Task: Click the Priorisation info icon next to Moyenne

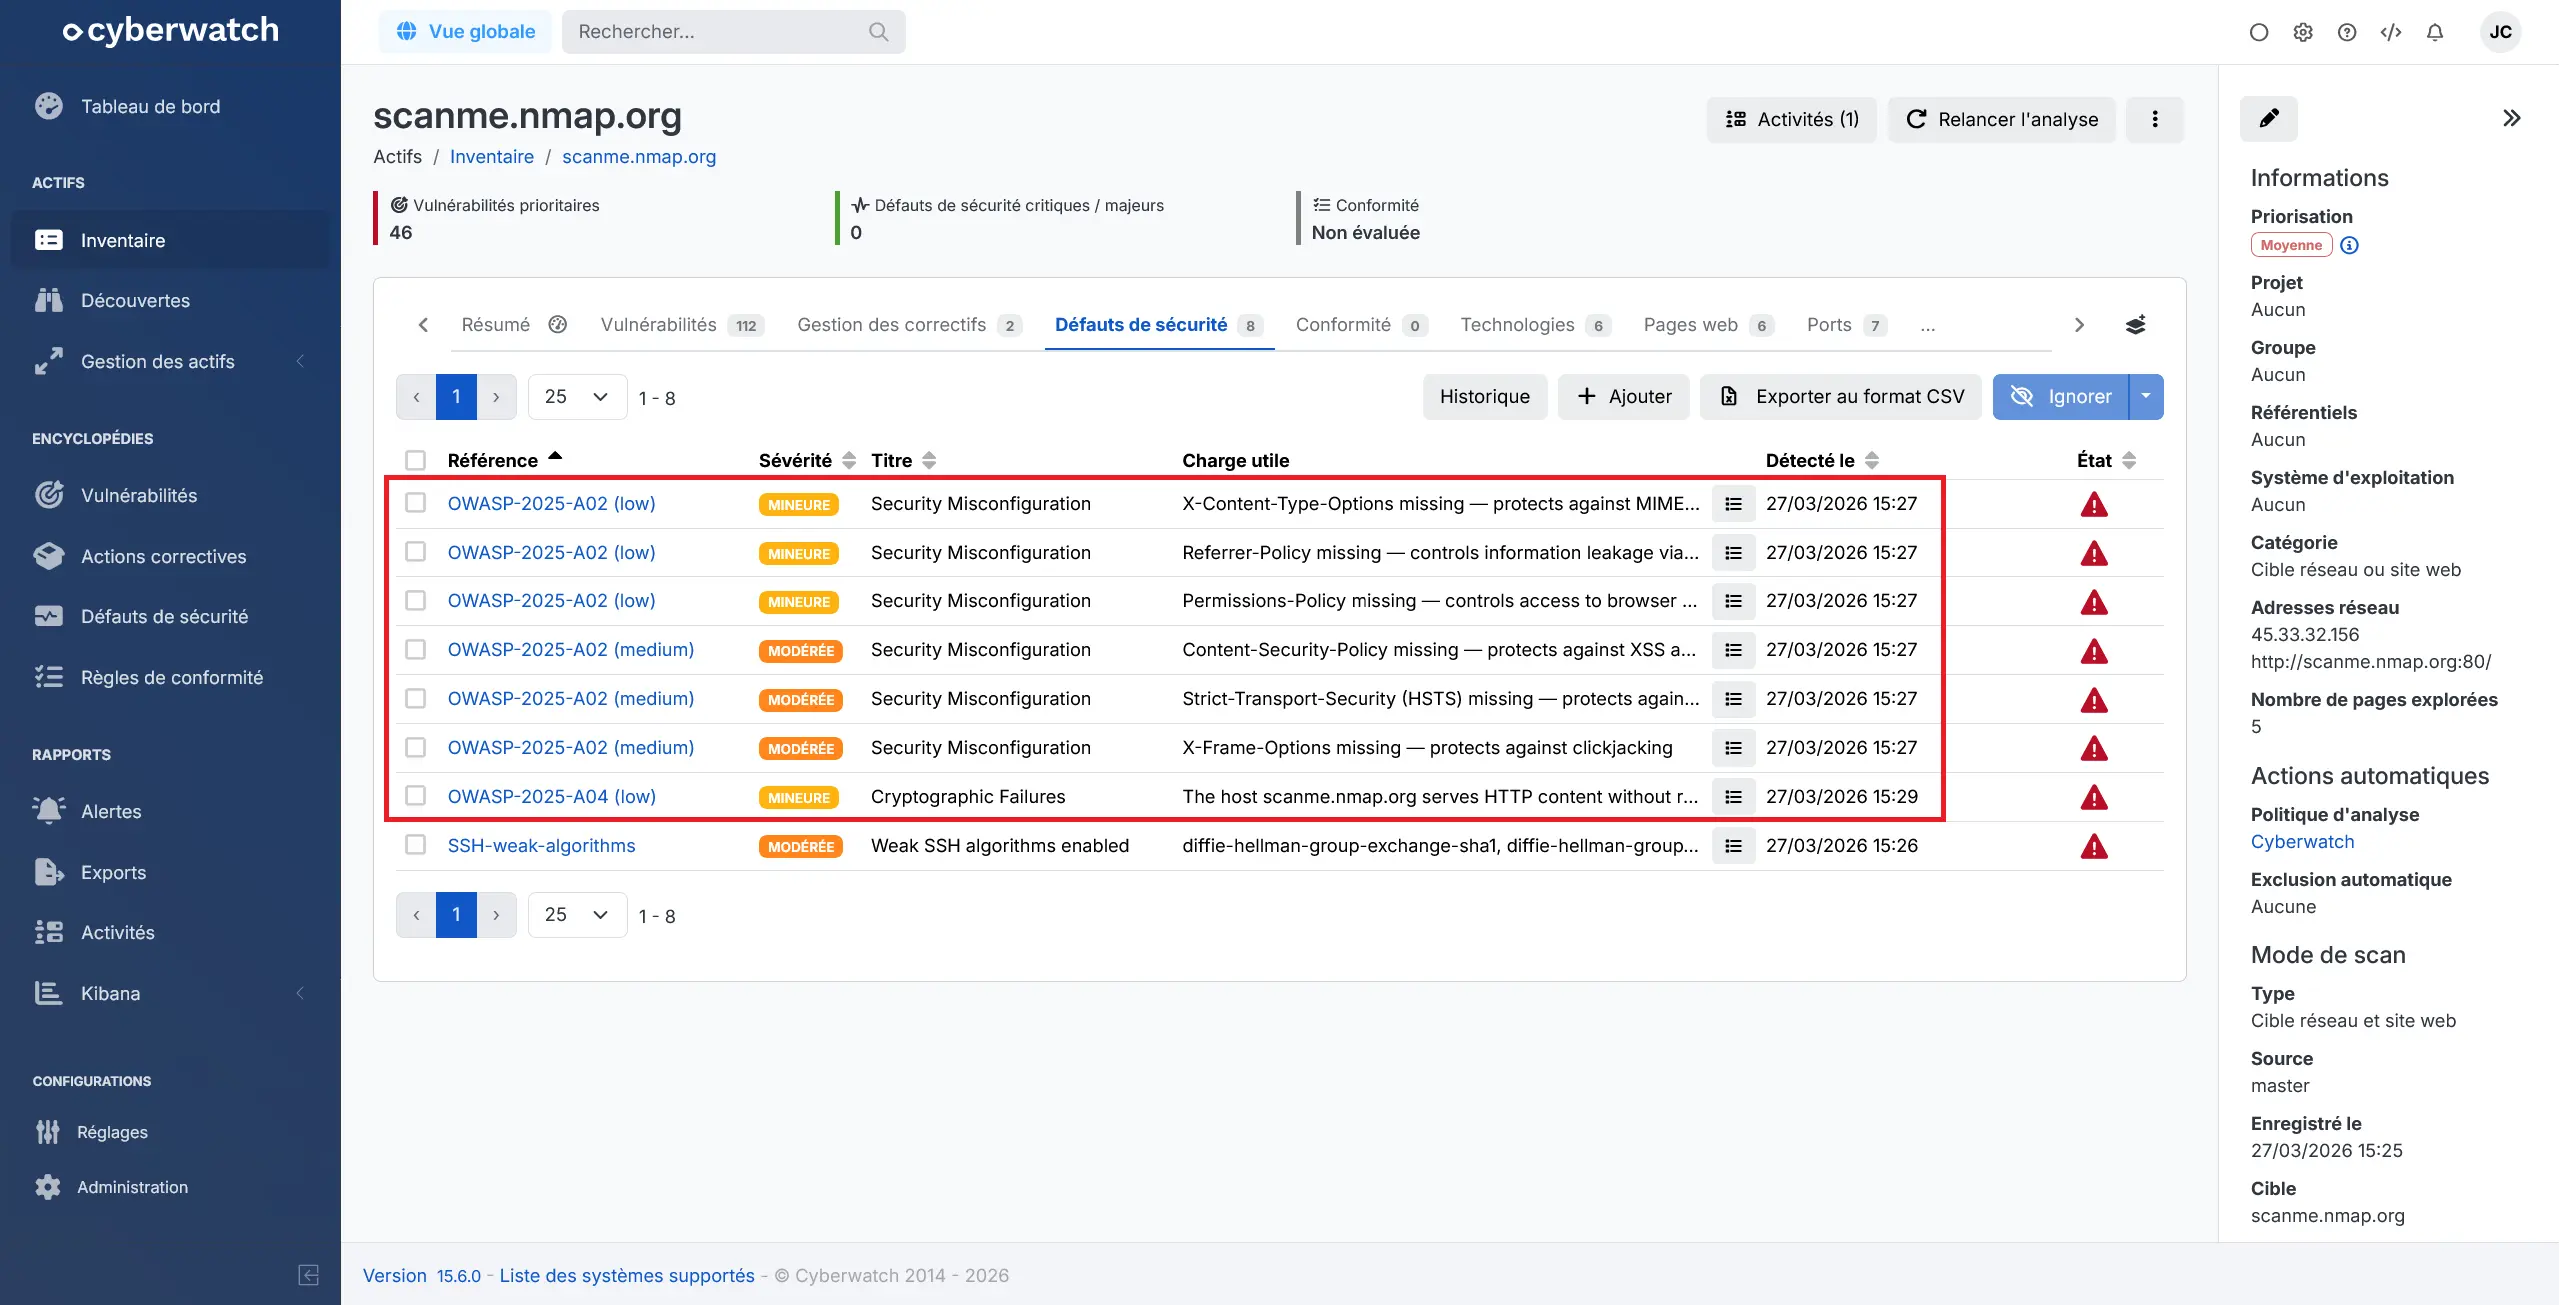Action: [x=2350, y=245]
